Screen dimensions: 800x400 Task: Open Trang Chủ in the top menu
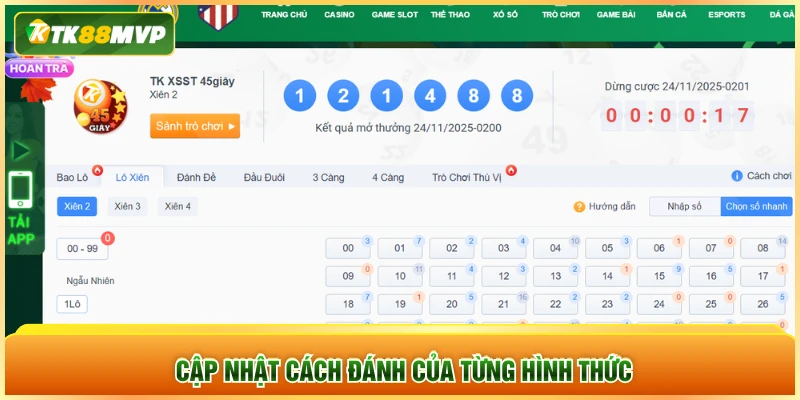(x=284, y=15)
